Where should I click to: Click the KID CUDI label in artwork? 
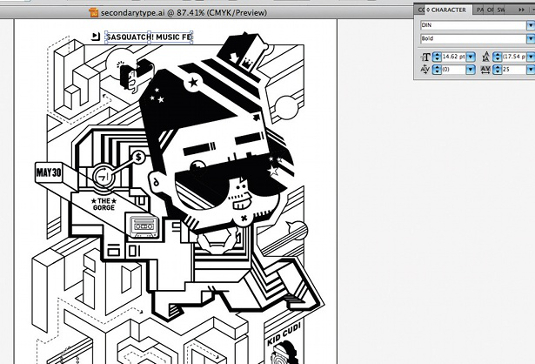coord(284,334)
